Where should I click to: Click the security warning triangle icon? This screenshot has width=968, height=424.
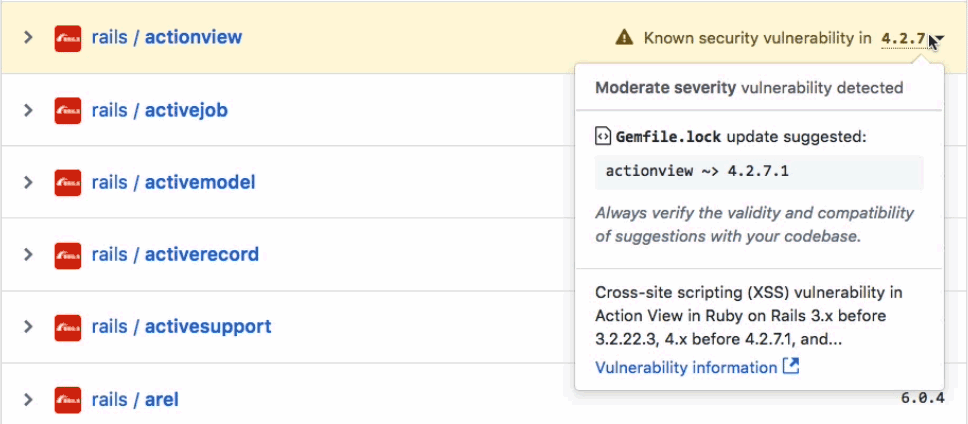[x=624, y=38]
